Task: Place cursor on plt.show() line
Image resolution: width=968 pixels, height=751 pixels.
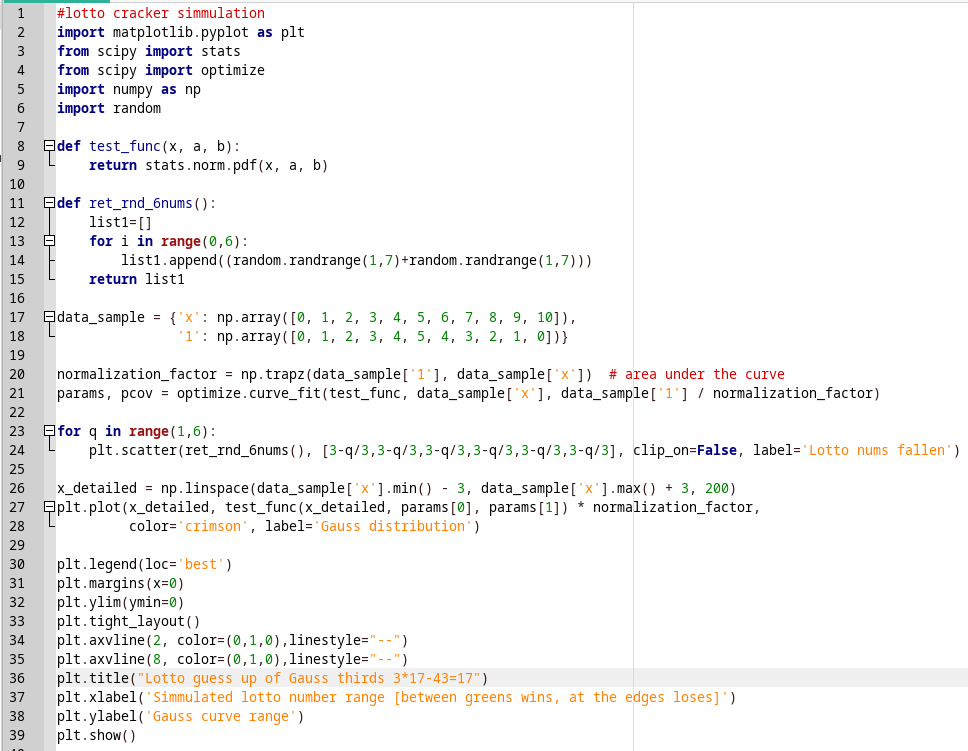Action: 96,735
